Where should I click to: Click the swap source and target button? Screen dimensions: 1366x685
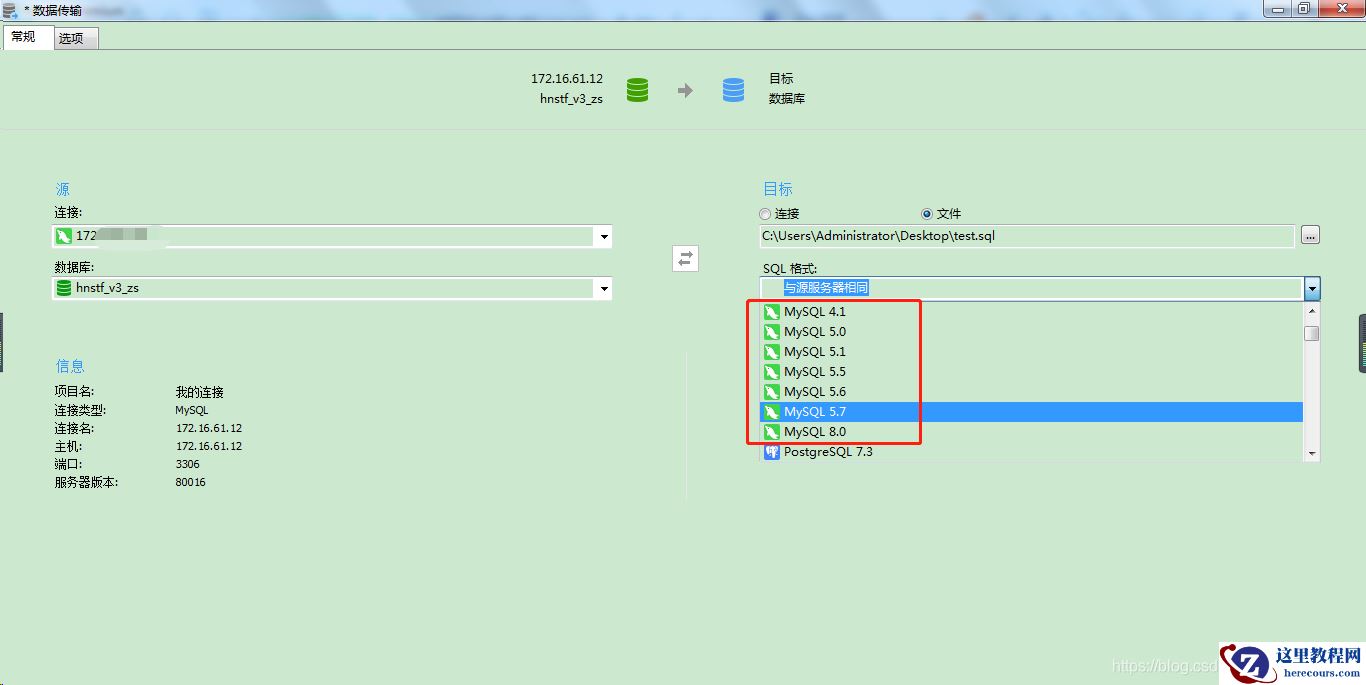(685, 258)
